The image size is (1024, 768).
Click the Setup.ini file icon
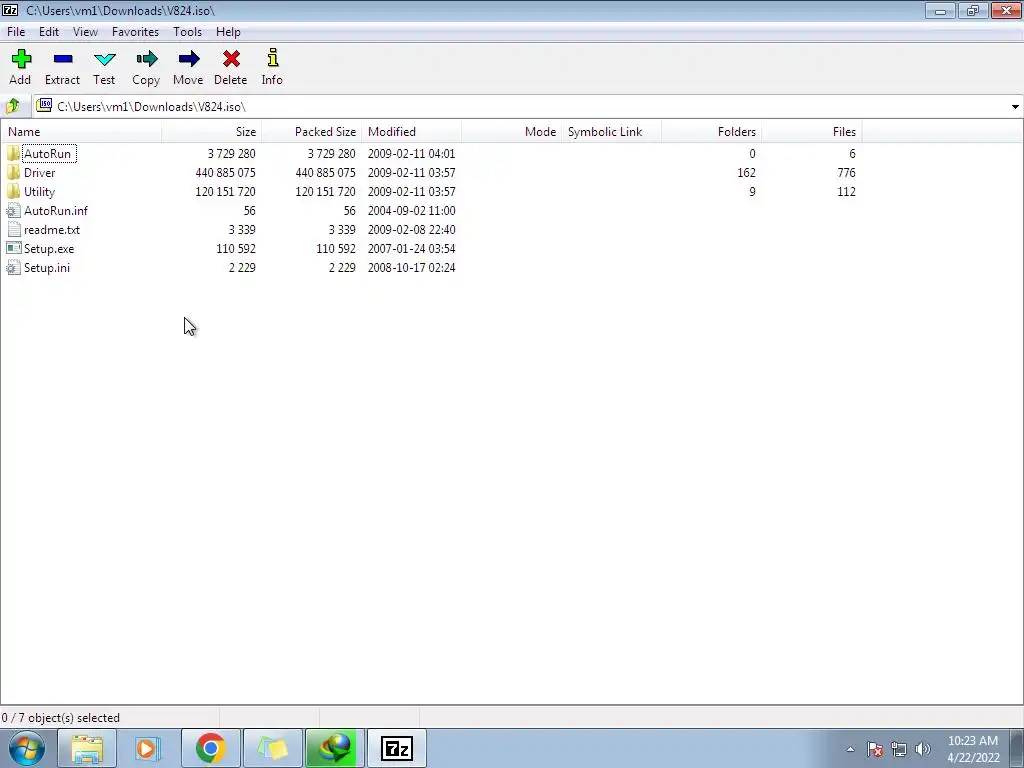point(14,267)
